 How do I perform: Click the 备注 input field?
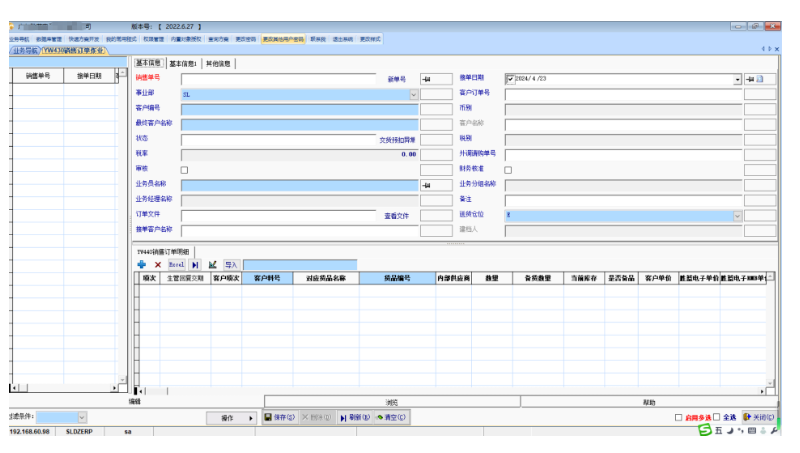pyautogui.click(x=623, y=200)
